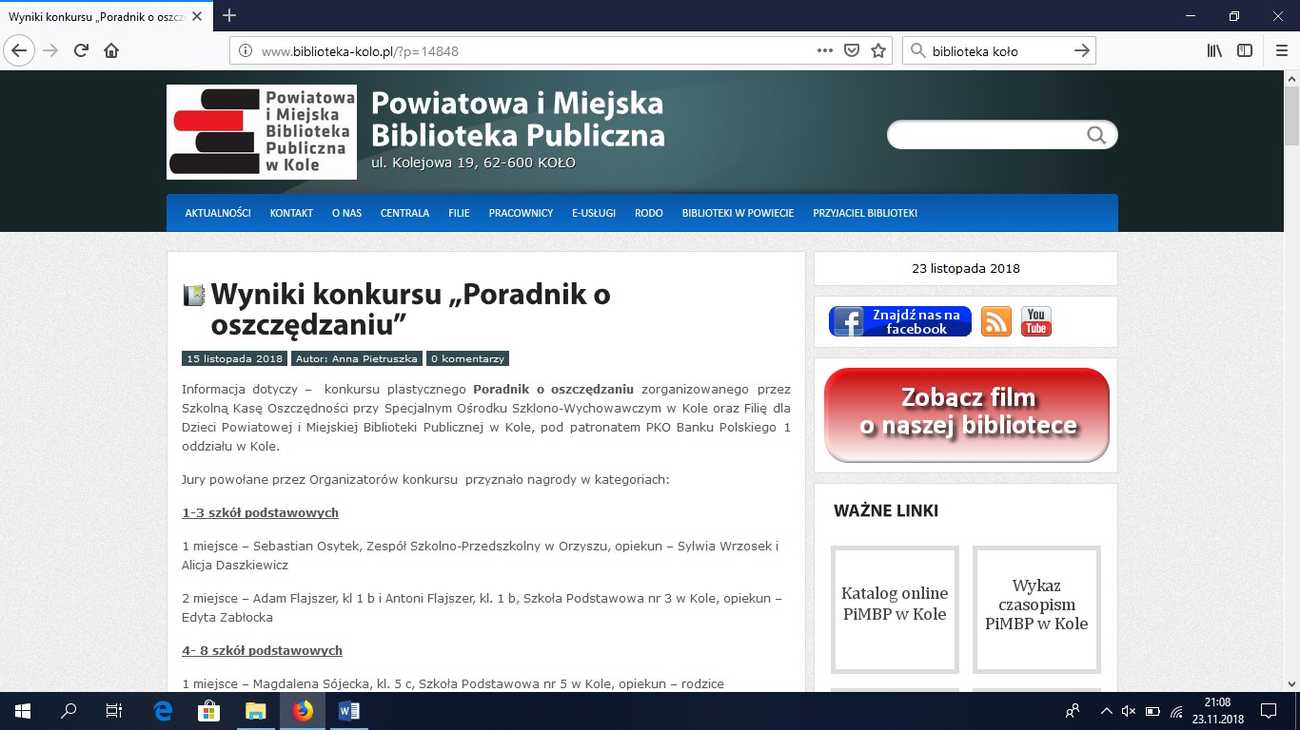The image size is (1300, 730).
Task: Show hidden system tray icons
Action: pos(1106,711)
